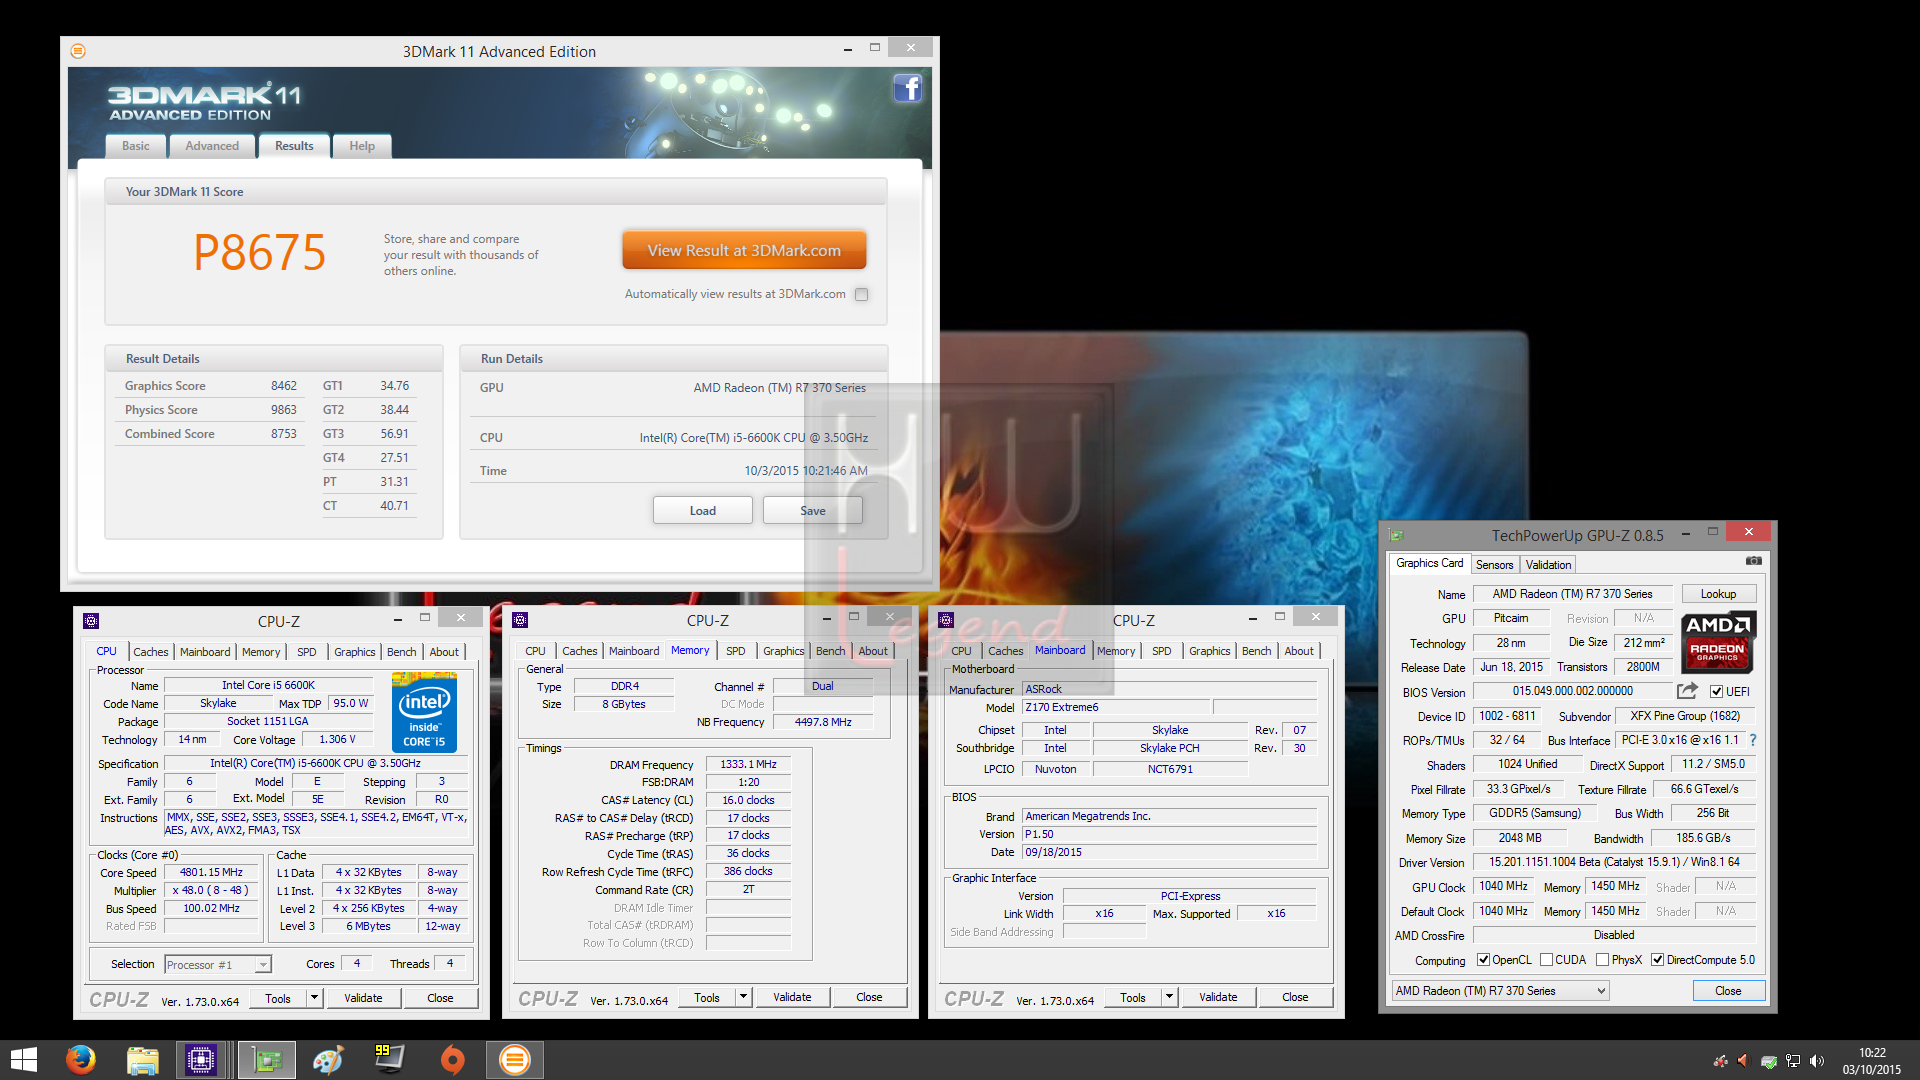Click the Core Speed value 4801.15 MHz
The width and height of the screenshot is (1920, 1080).
click(x=211, y=873)
